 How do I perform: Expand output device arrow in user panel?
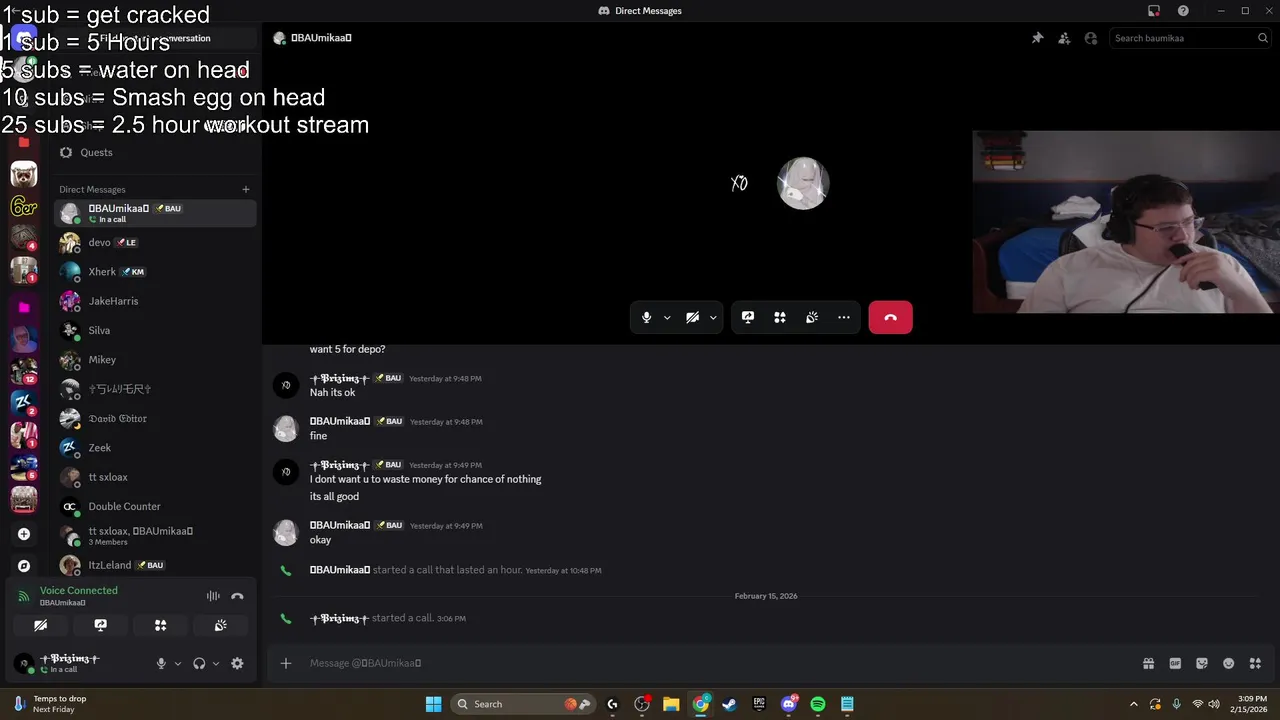click(x=216, y=663)
